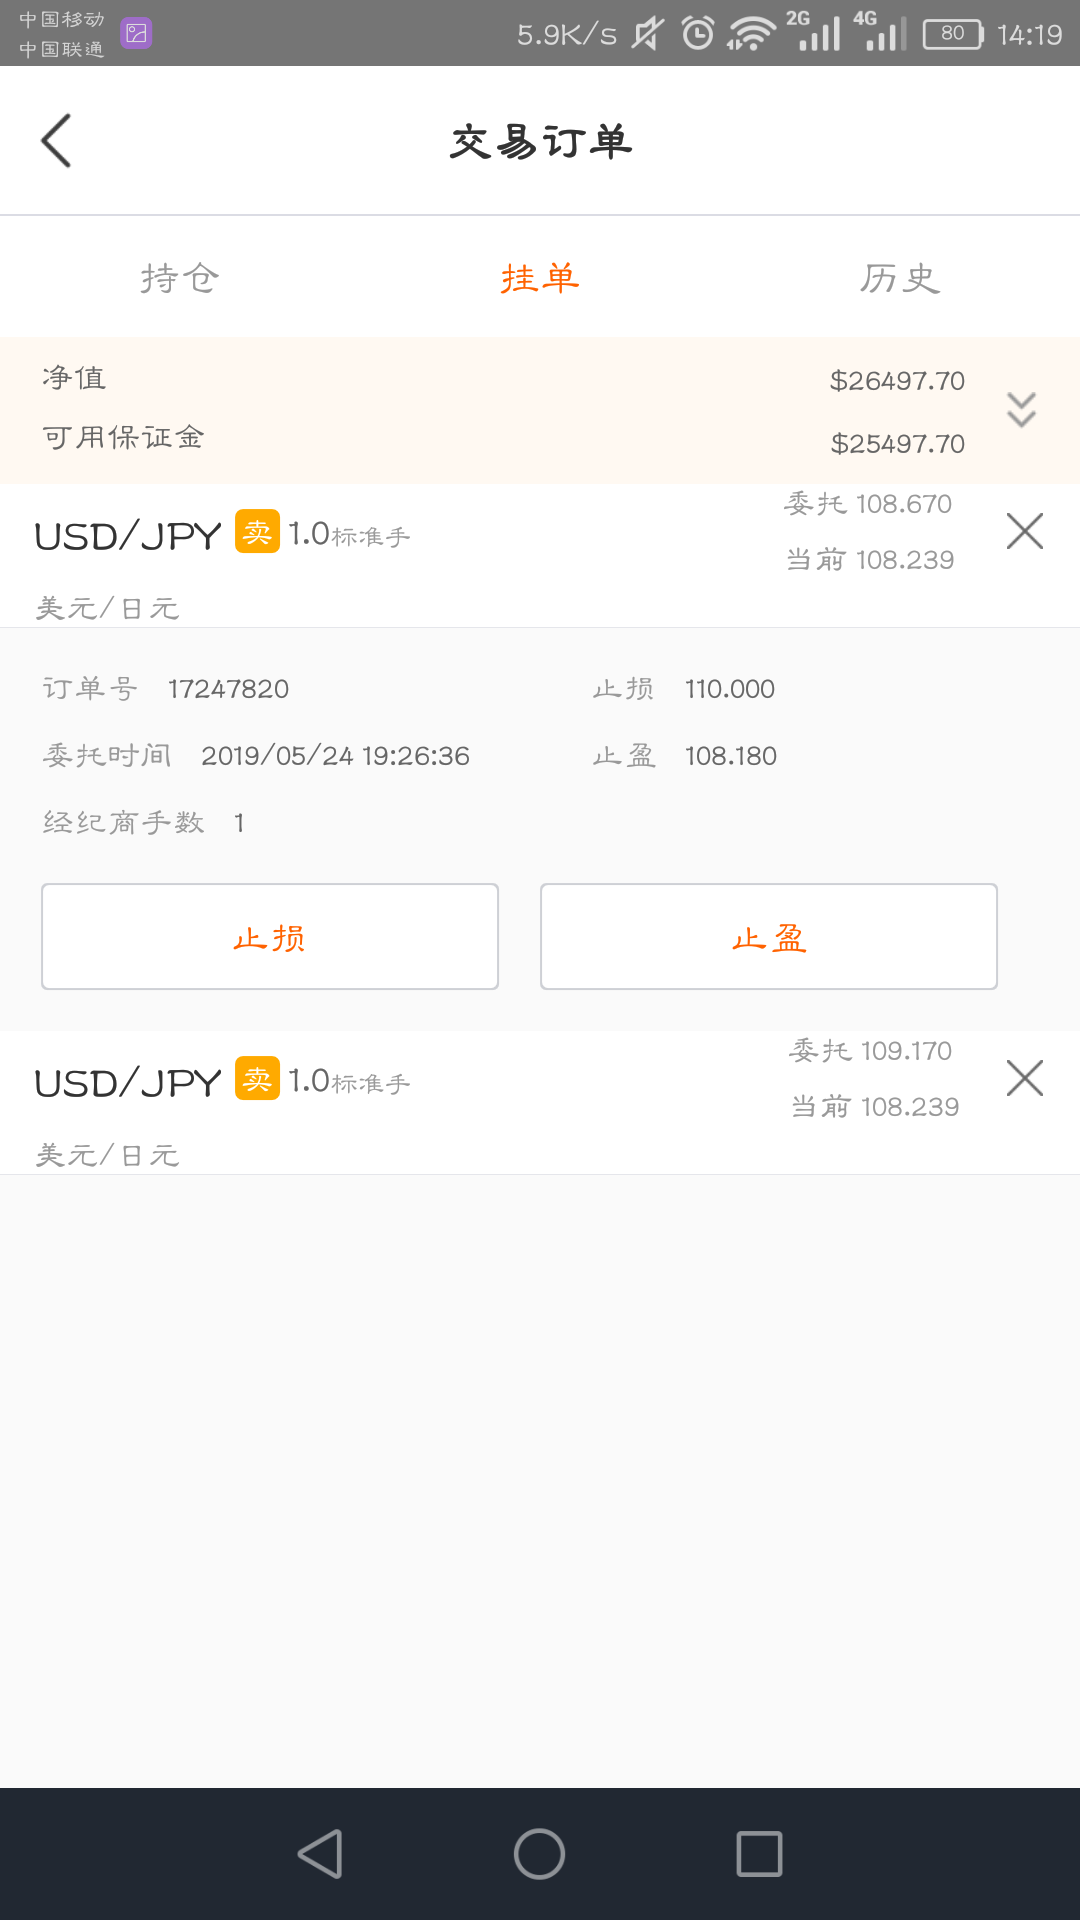Tap the 卖 badge on second order
Screen dimensions: 1080x1920
click(x=257, y=1078)
